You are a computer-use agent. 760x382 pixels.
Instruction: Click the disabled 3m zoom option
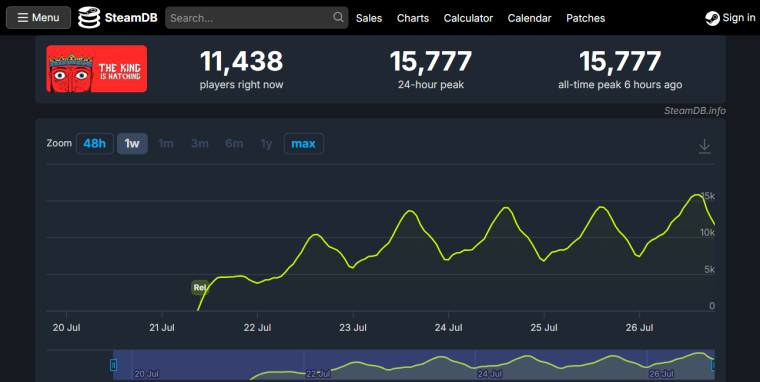point(200,143)
